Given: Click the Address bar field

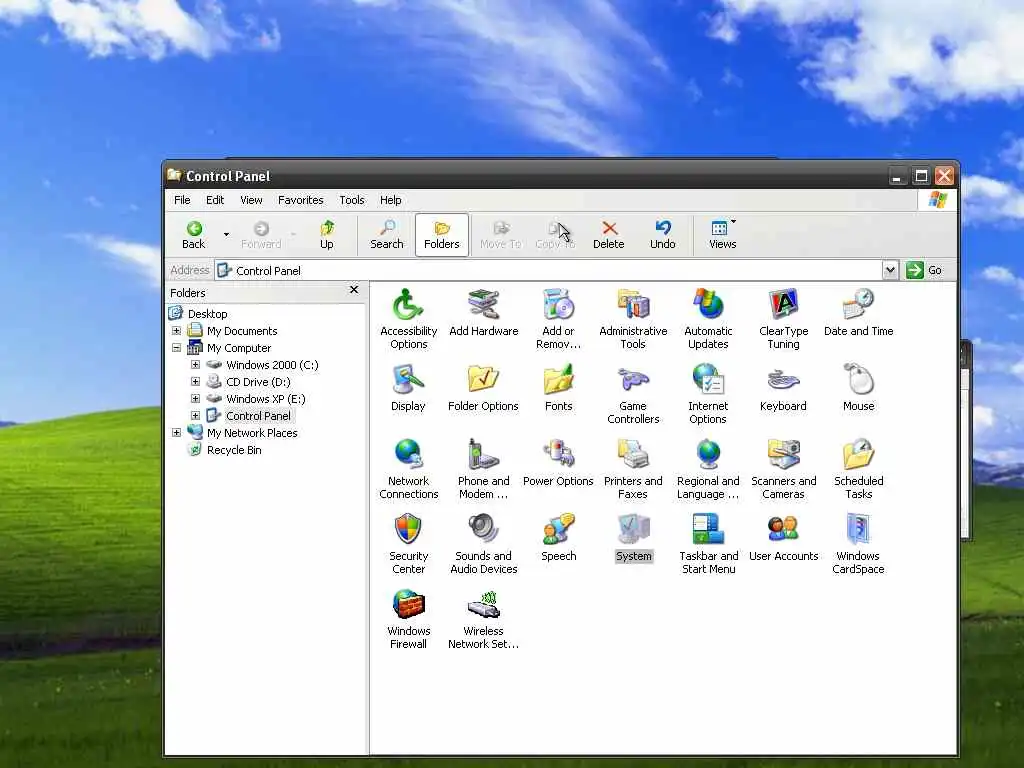Looking at the screenshot, I should pyautogui.click(x=548, y=270).
